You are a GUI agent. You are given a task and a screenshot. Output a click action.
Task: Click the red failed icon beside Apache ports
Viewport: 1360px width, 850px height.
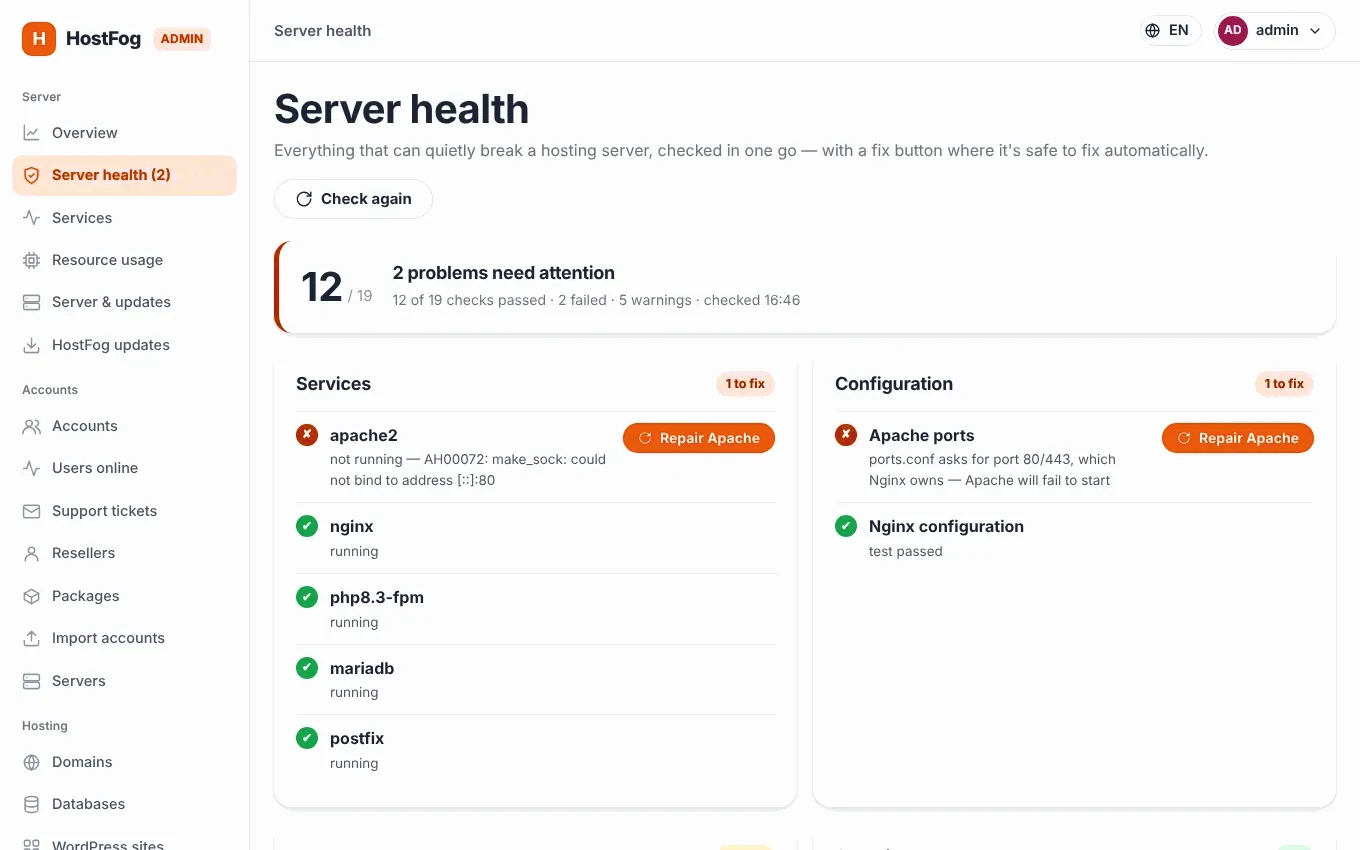(x=846, y=435)
